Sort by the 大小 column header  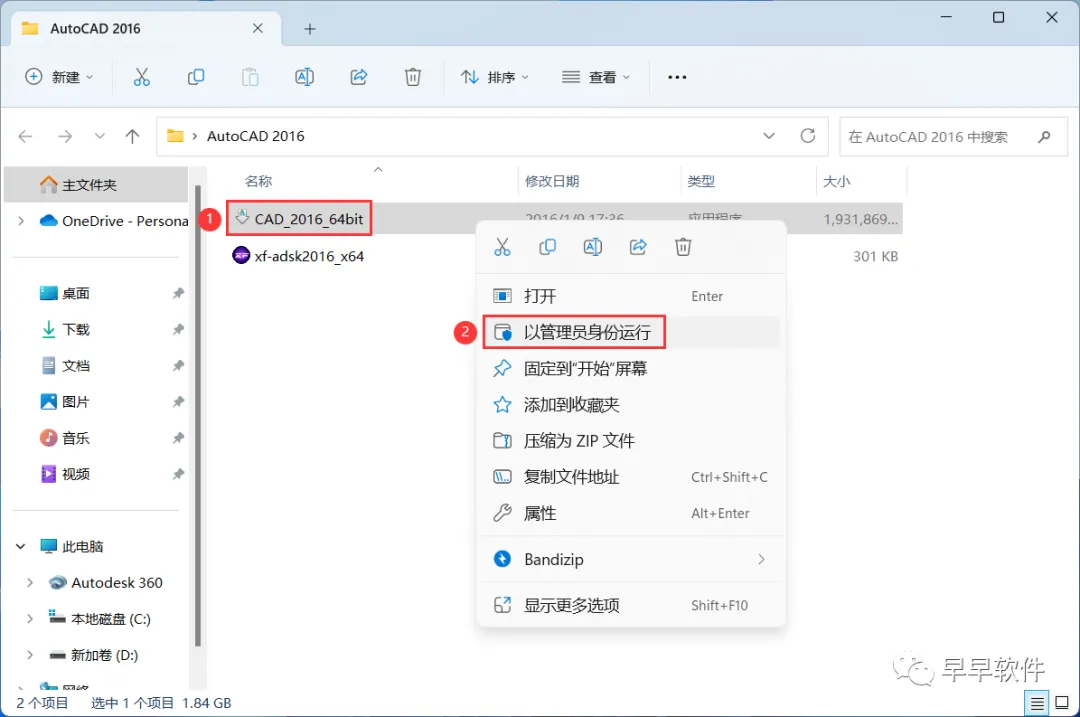pyautogui.click(x=837, y=181)
